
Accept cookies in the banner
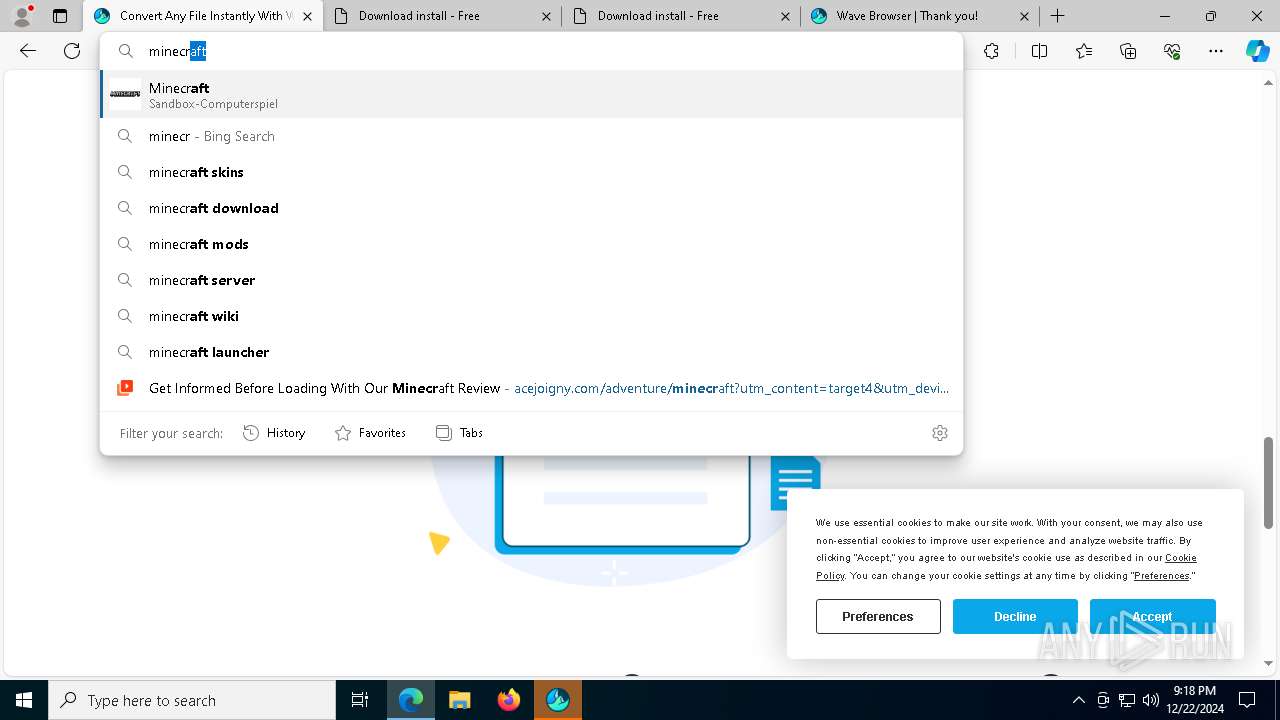(1152, 616)
